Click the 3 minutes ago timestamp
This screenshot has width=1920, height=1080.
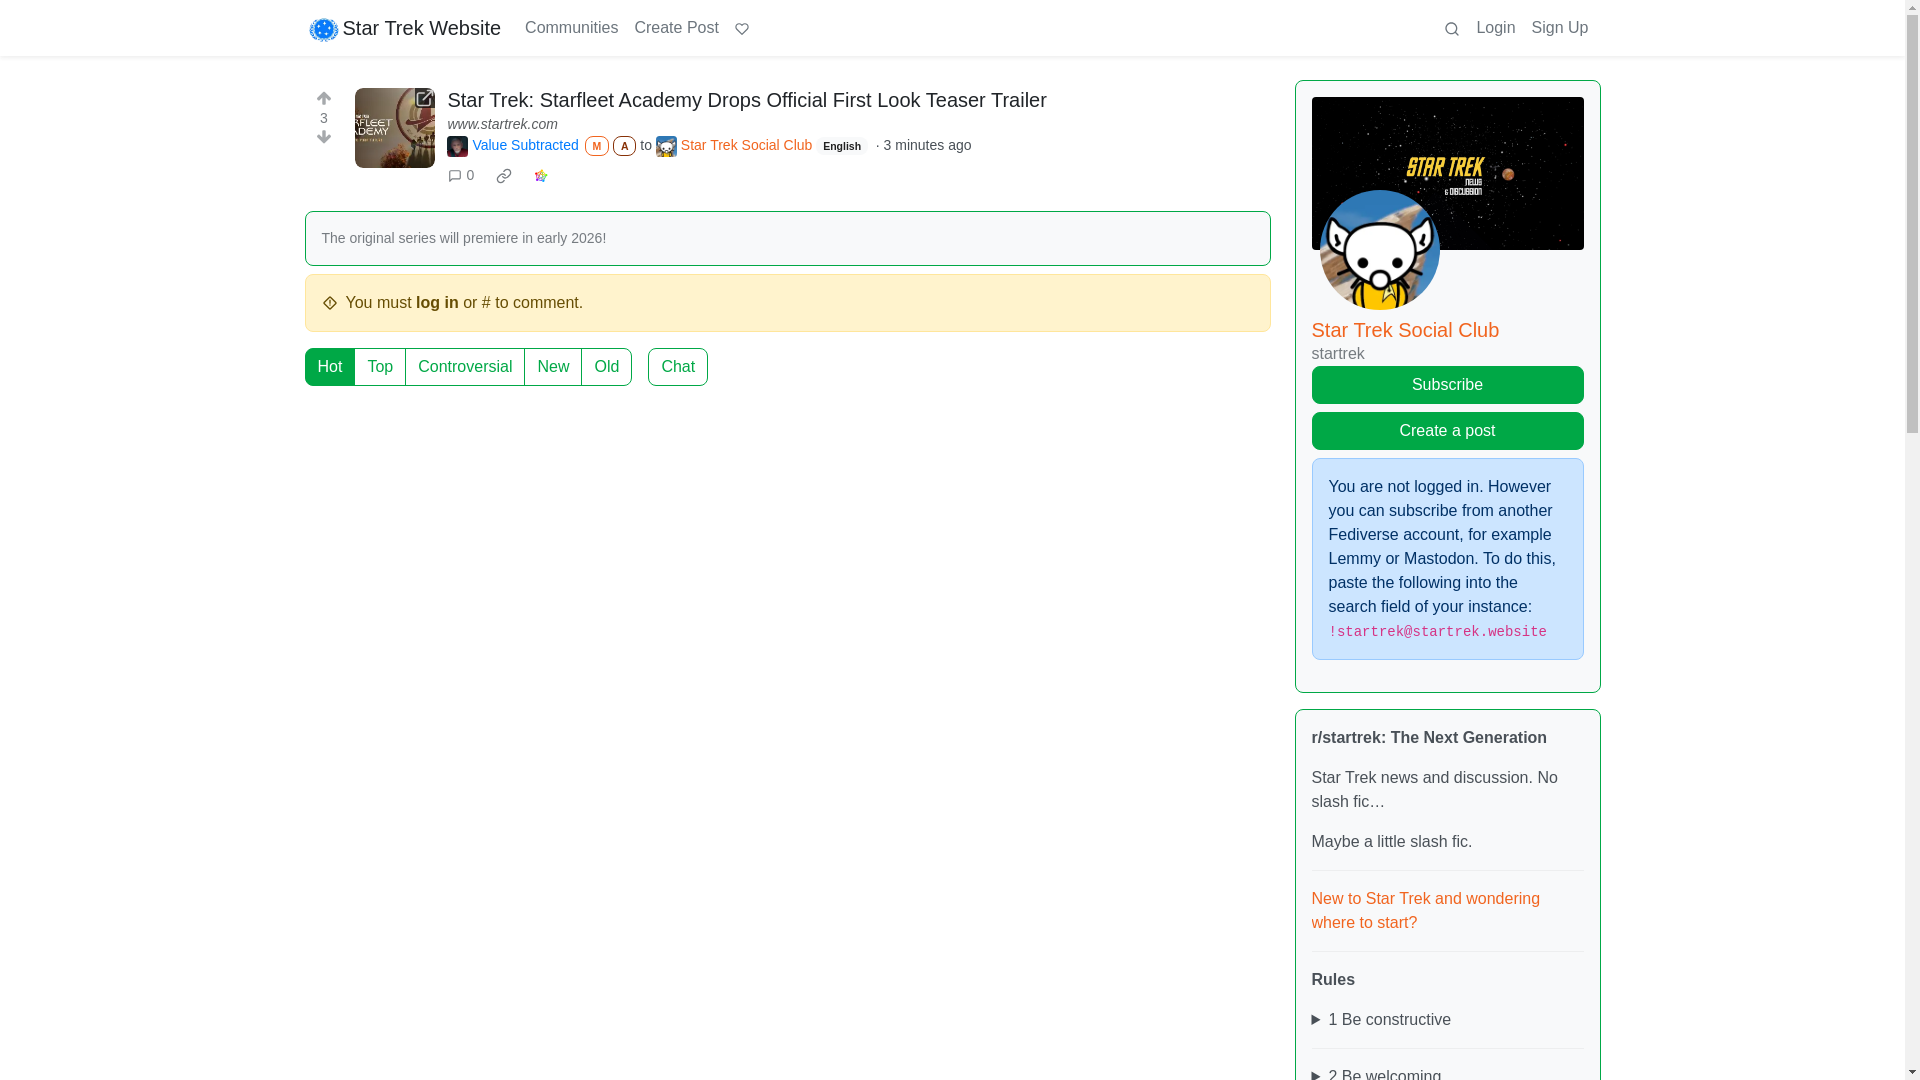(927, 146)
